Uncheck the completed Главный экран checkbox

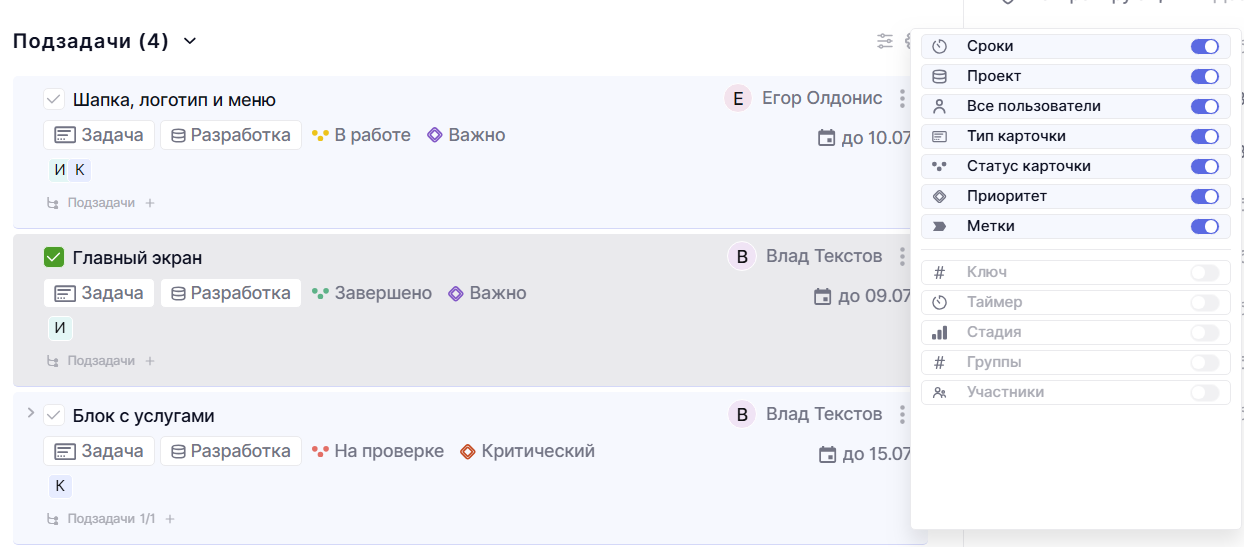[54, 258]
